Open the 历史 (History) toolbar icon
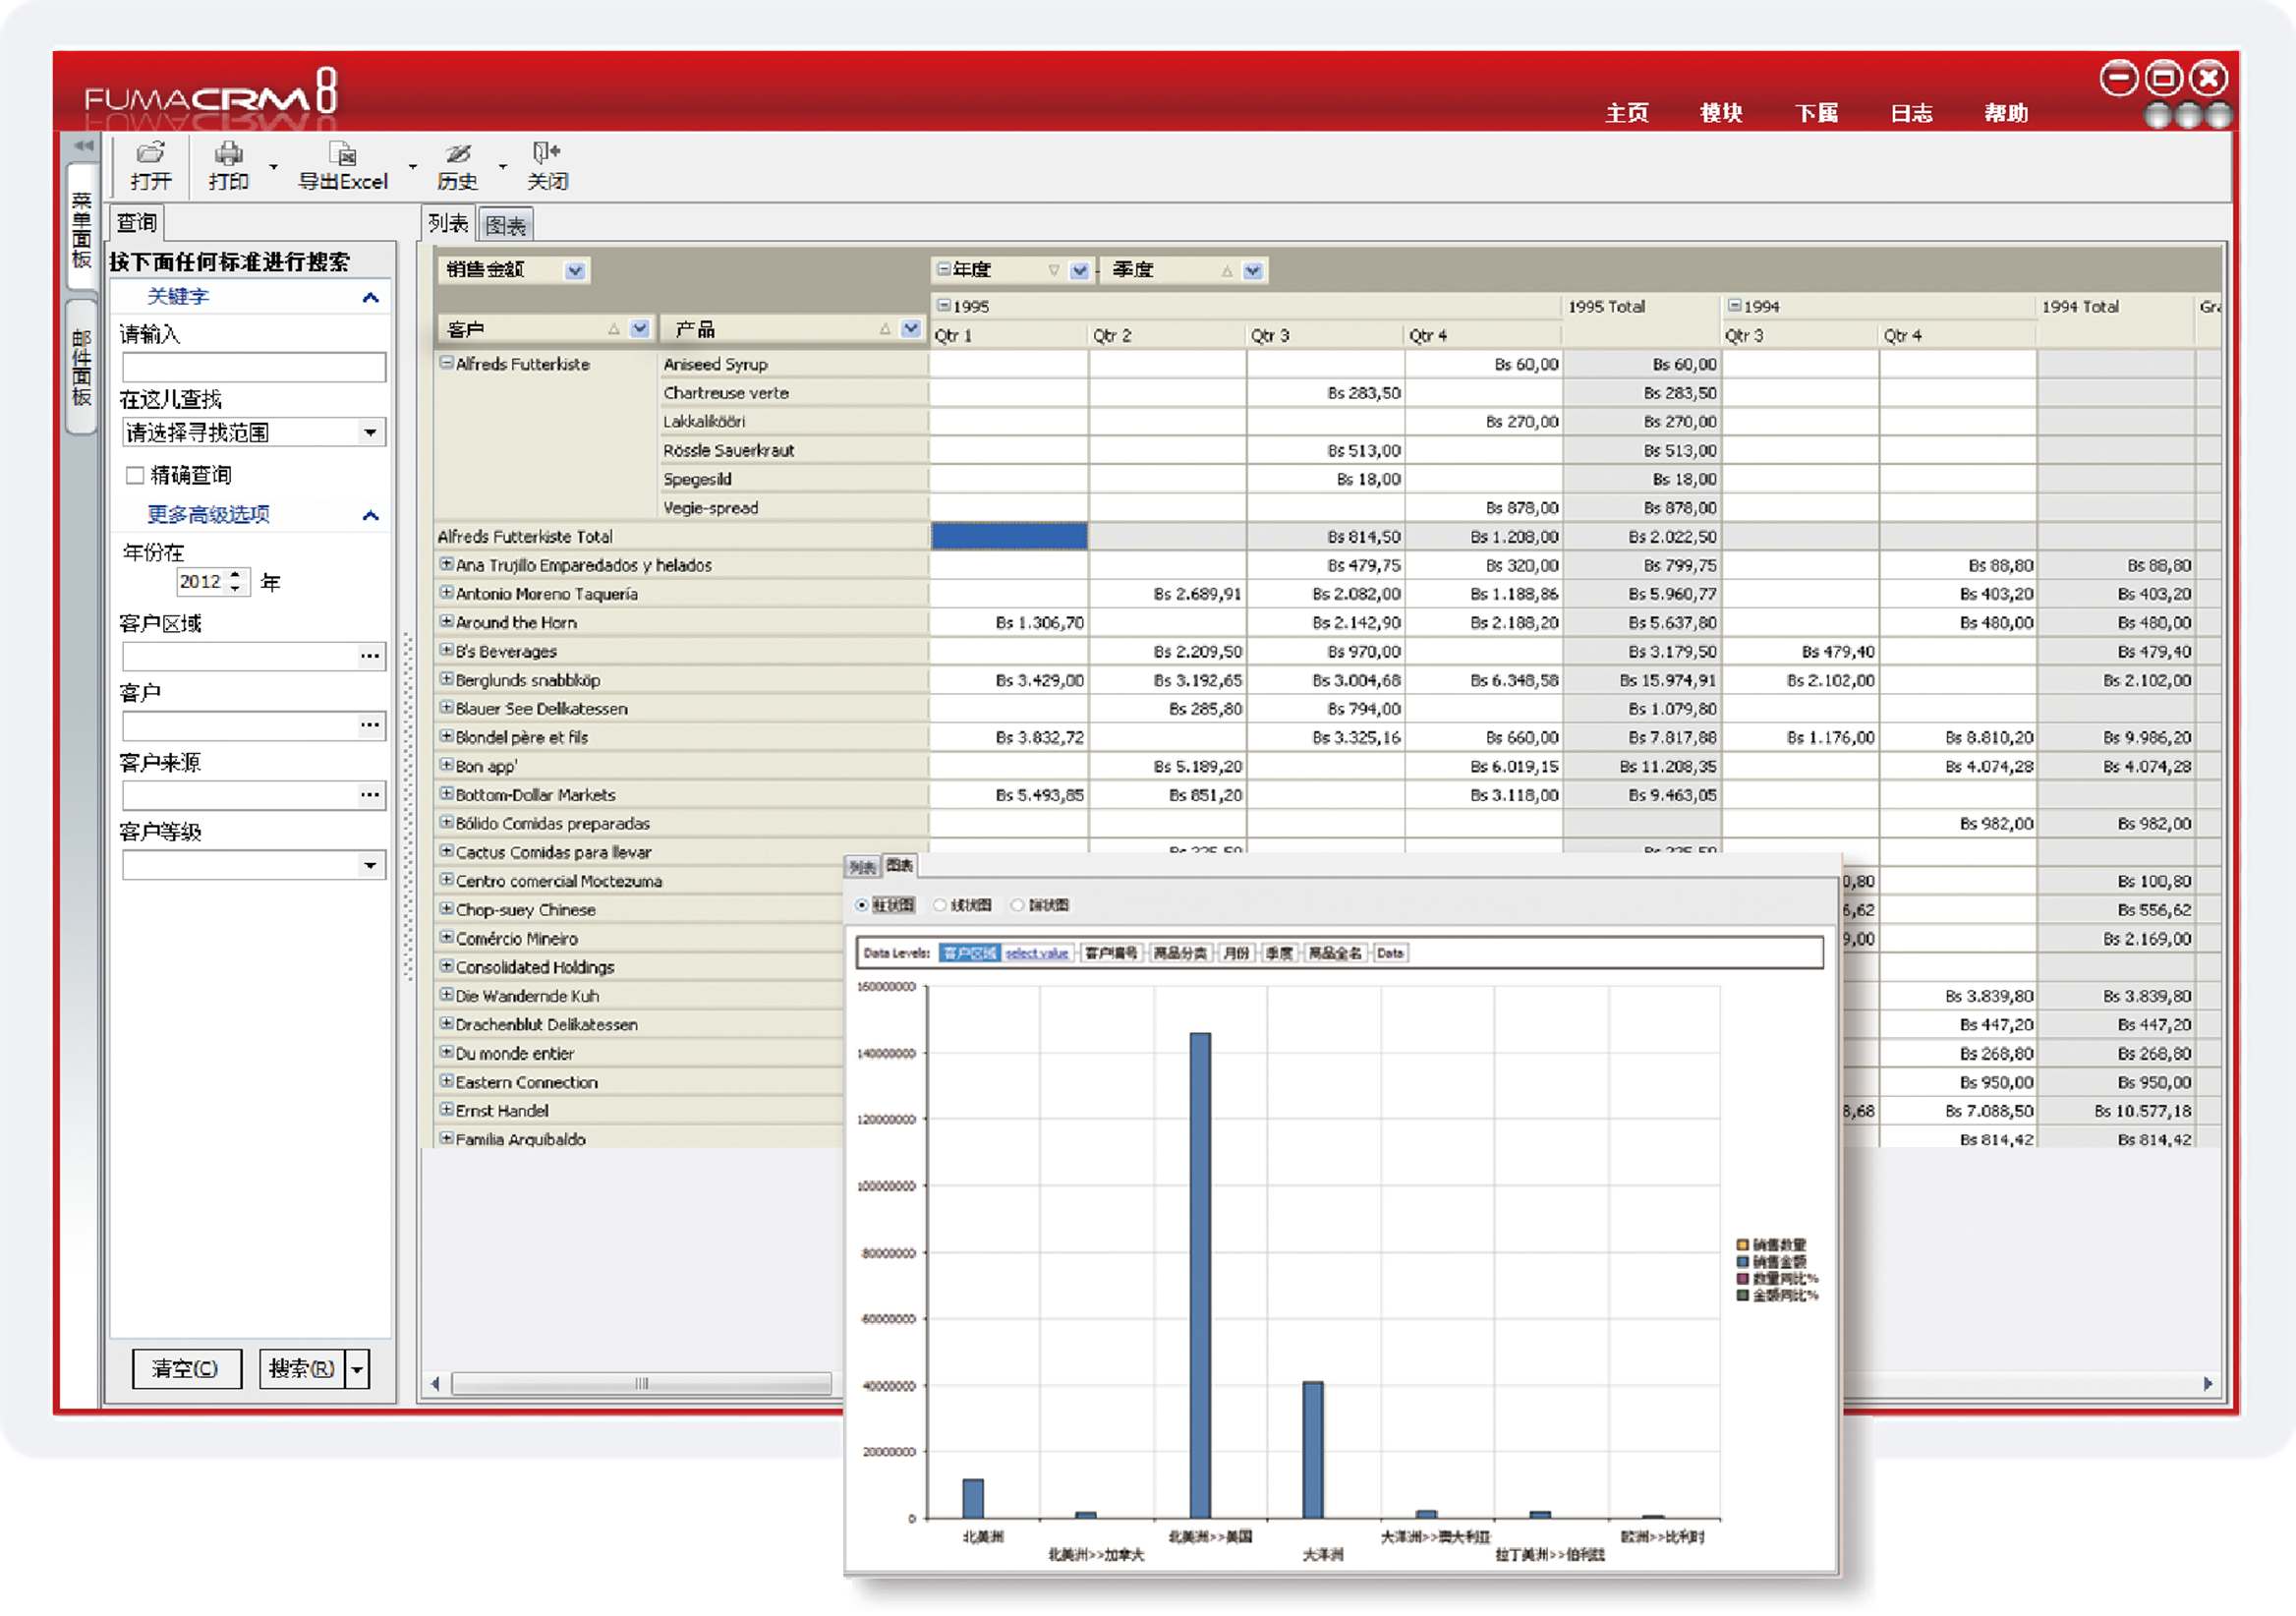The image size is (2296, 1616). tap(457, 153)
